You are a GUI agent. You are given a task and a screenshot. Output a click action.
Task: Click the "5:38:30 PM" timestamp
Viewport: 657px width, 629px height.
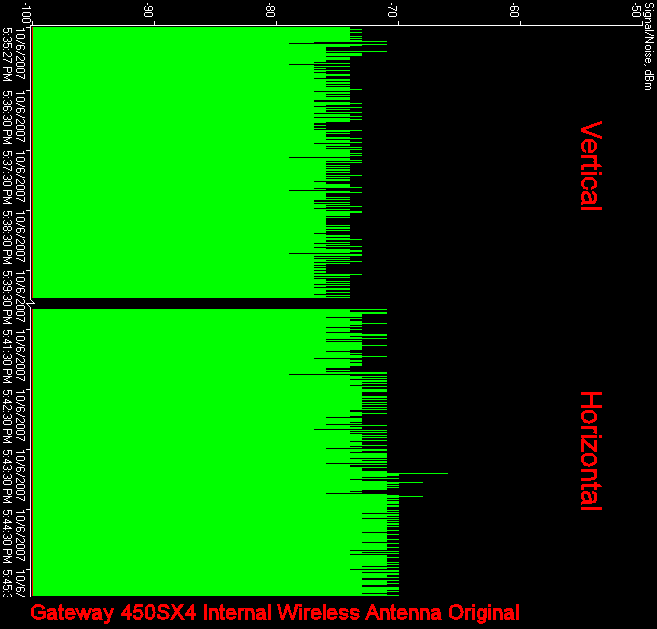[7, 238]
